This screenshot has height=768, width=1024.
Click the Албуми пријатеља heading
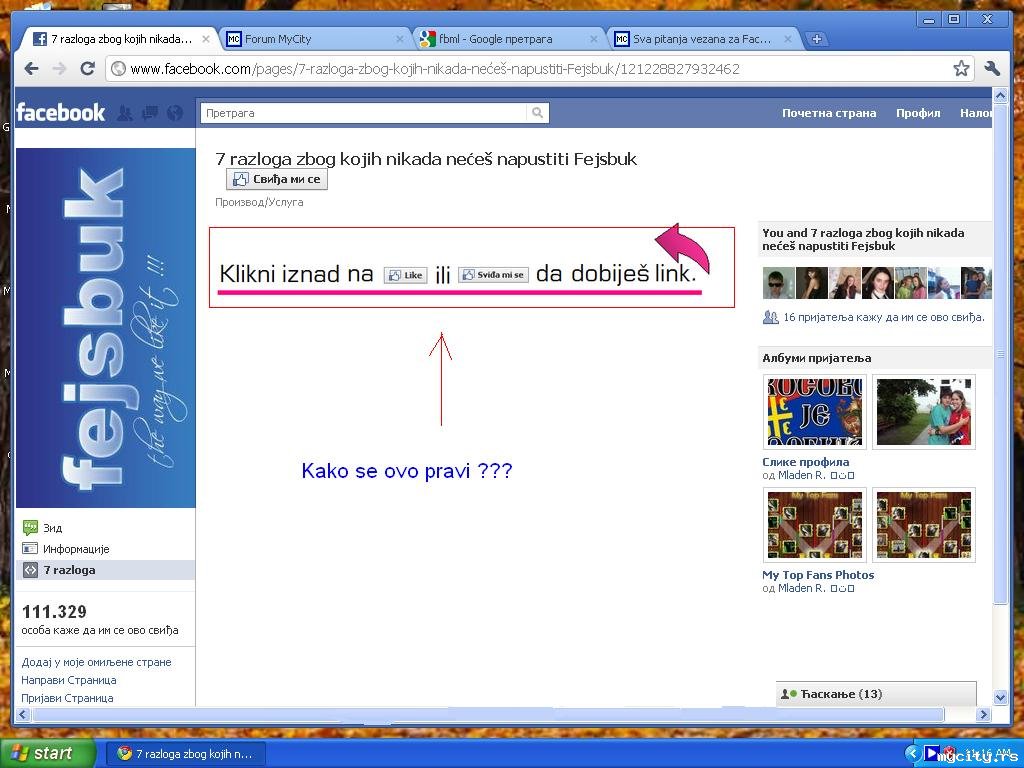click(x=816, y=358)
